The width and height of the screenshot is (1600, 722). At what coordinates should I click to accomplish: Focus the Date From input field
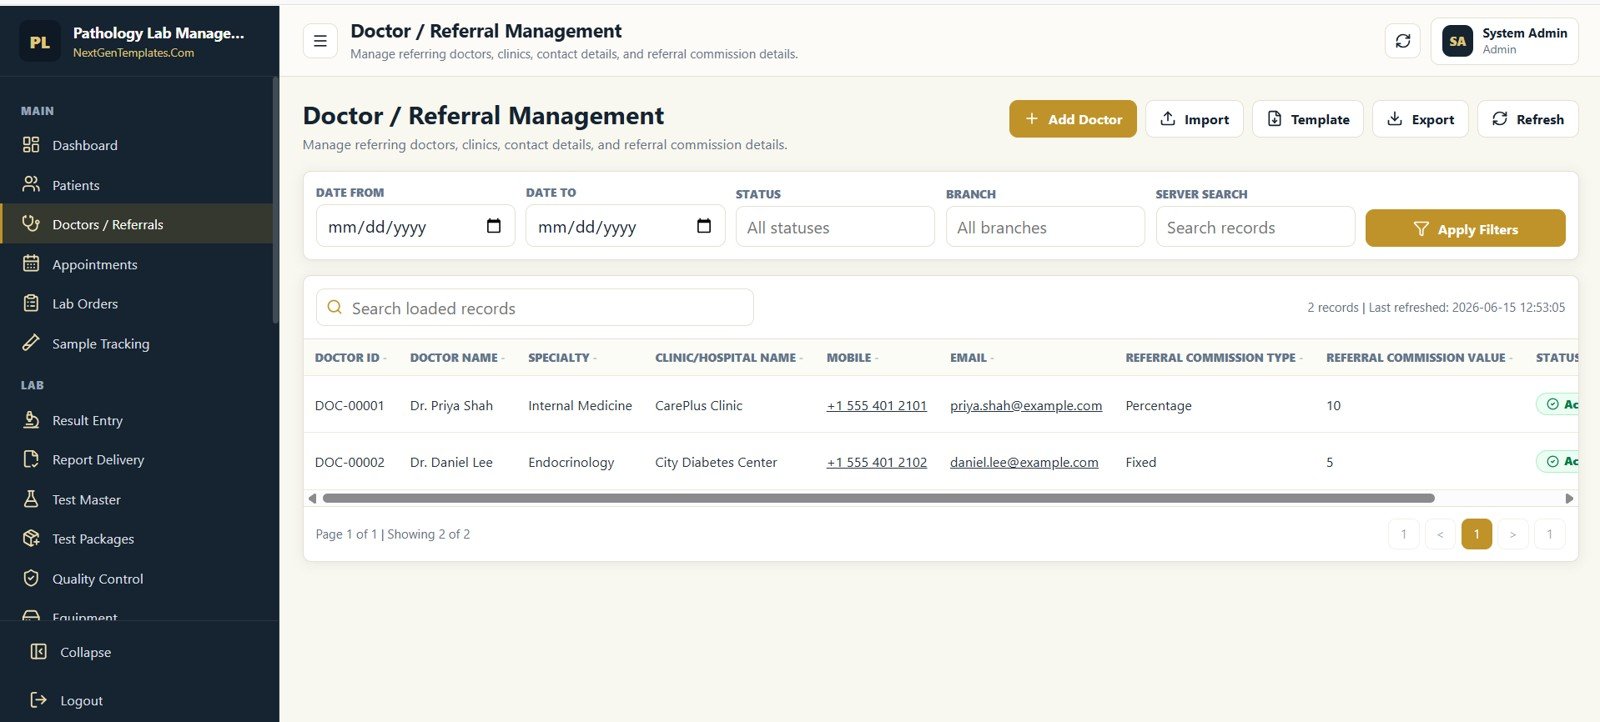[x=415, y=226]
